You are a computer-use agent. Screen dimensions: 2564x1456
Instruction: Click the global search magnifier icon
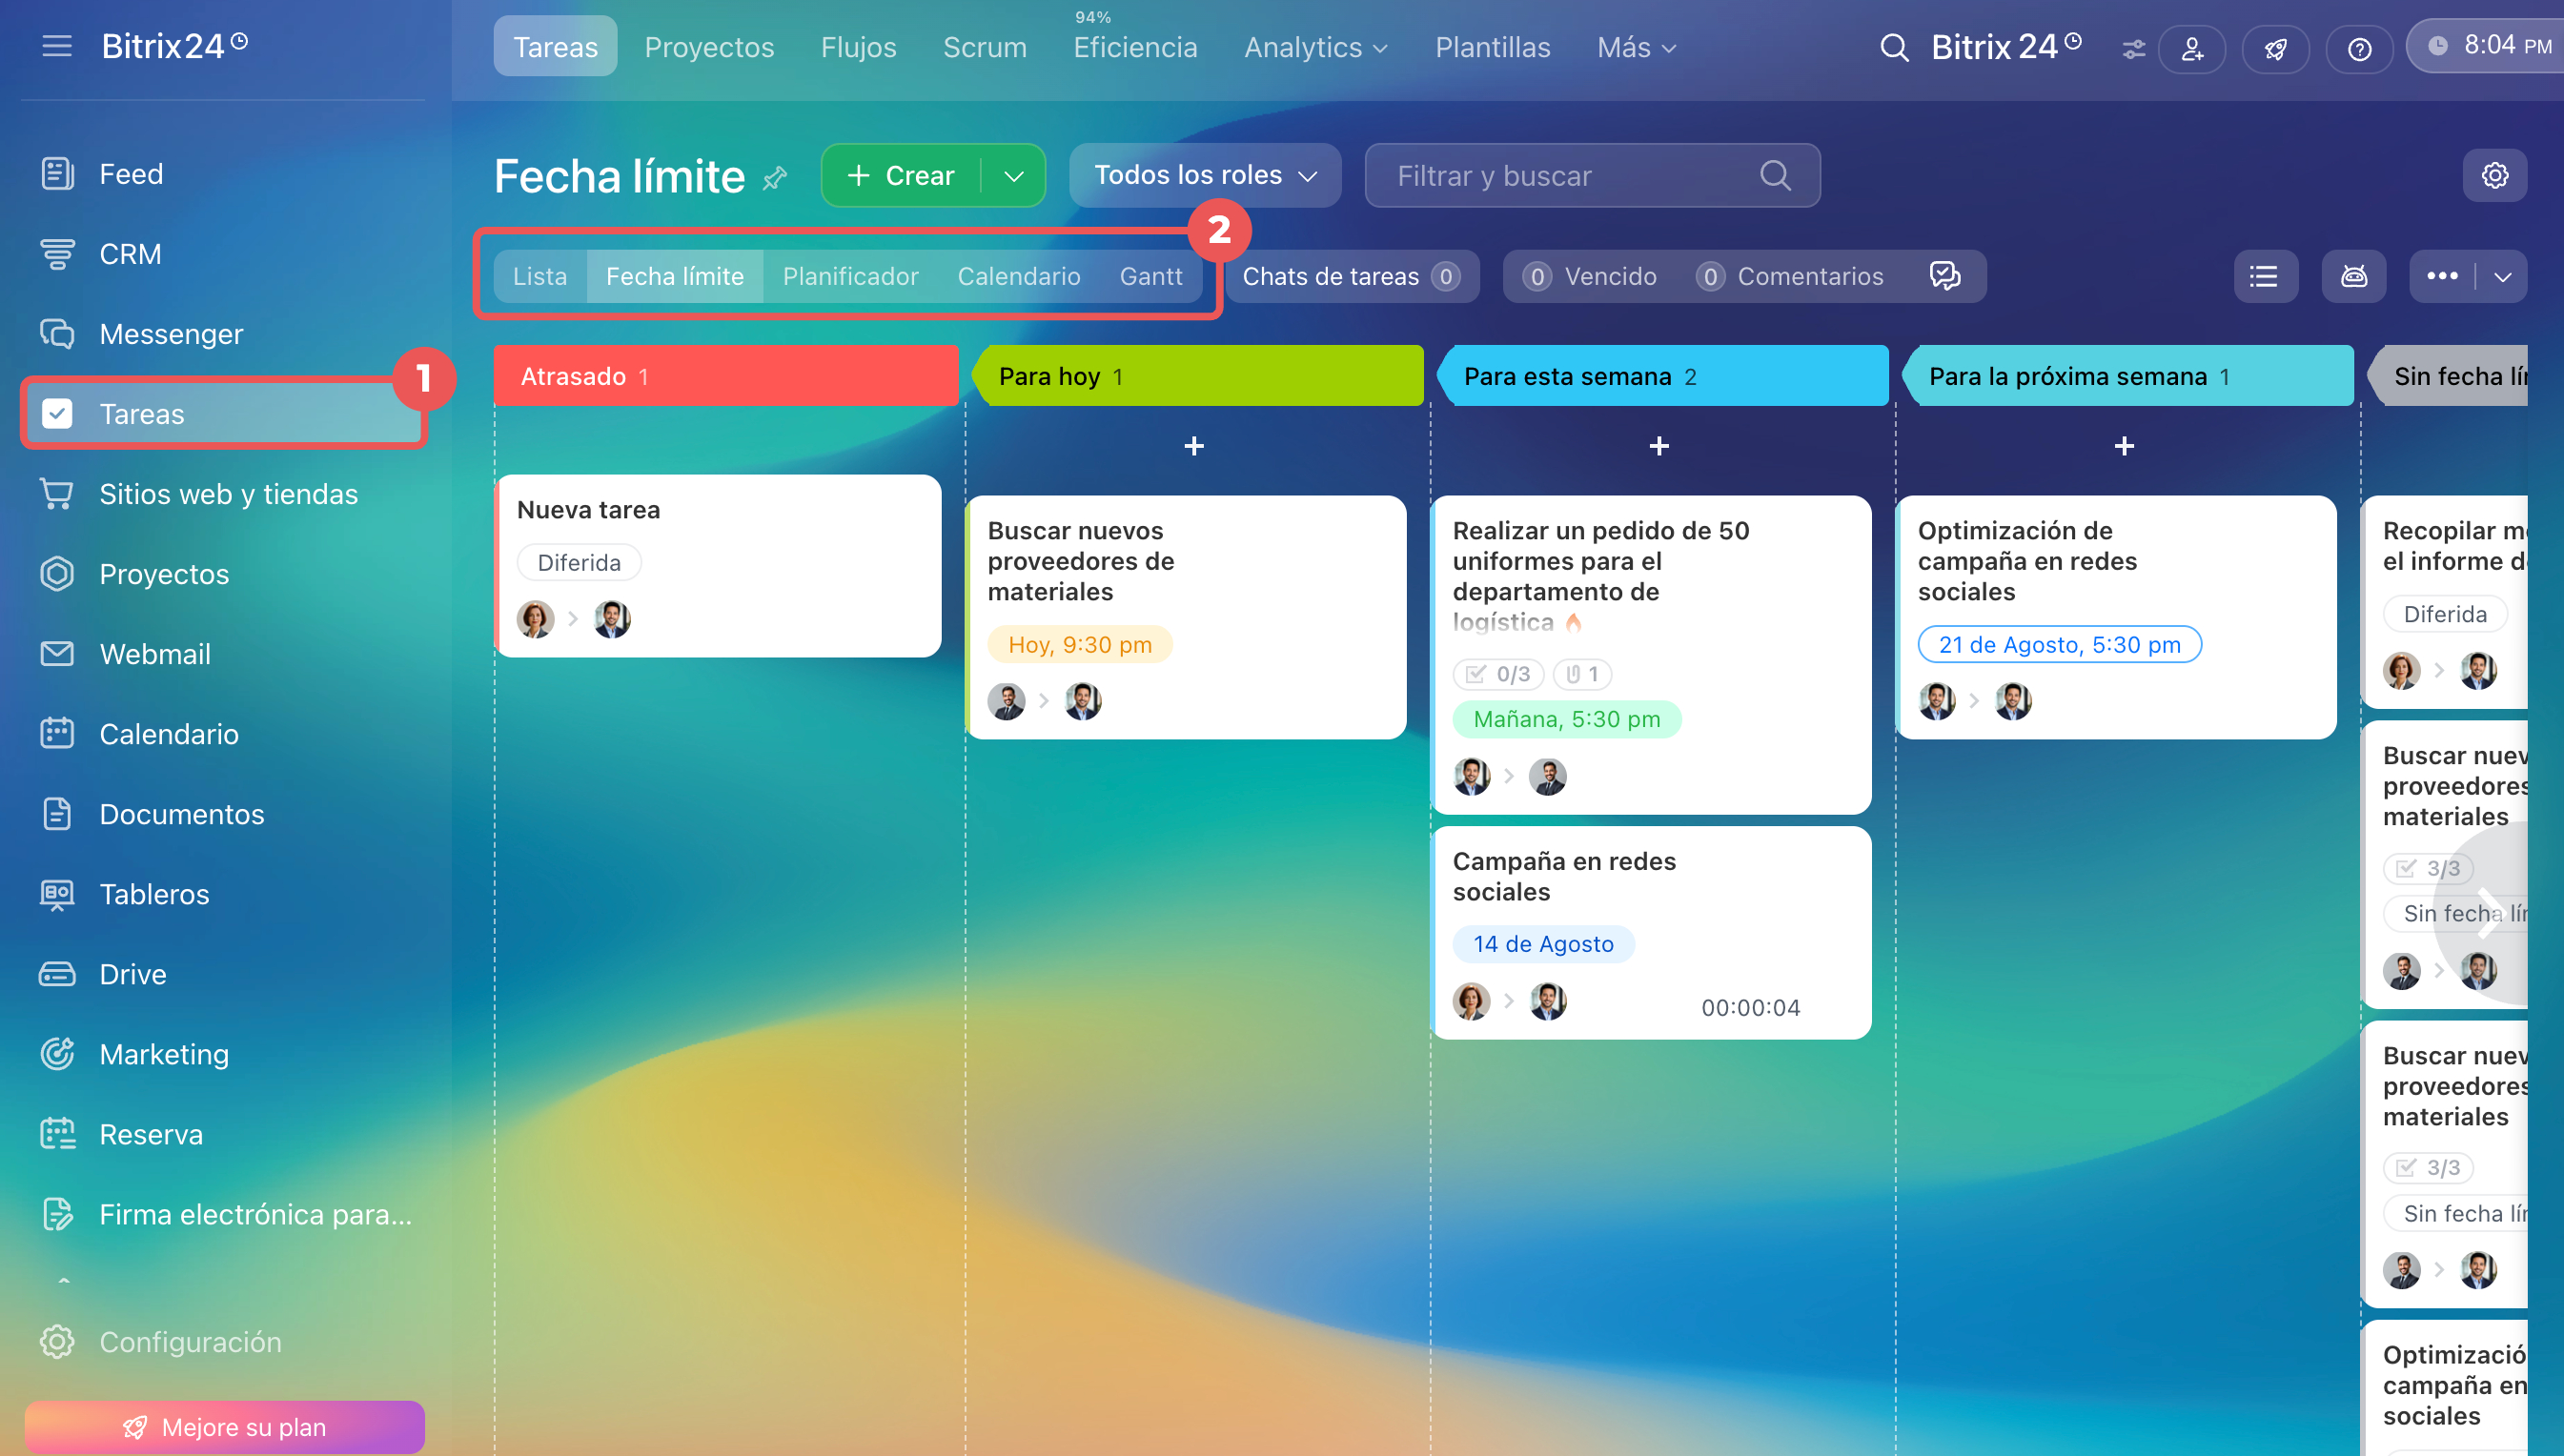pos(1894,47)
